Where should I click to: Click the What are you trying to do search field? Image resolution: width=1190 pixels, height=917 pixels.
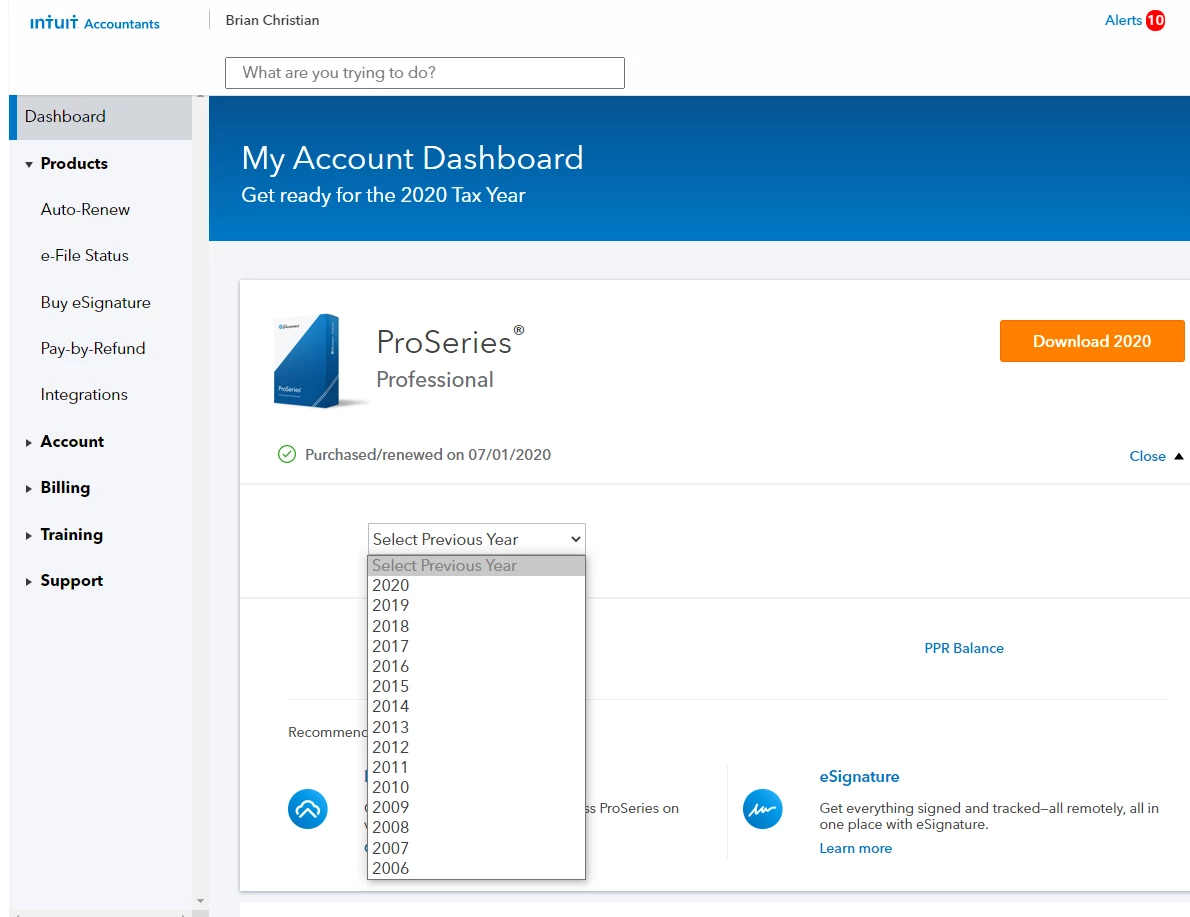pyautogui.click(x=425, y=73)
